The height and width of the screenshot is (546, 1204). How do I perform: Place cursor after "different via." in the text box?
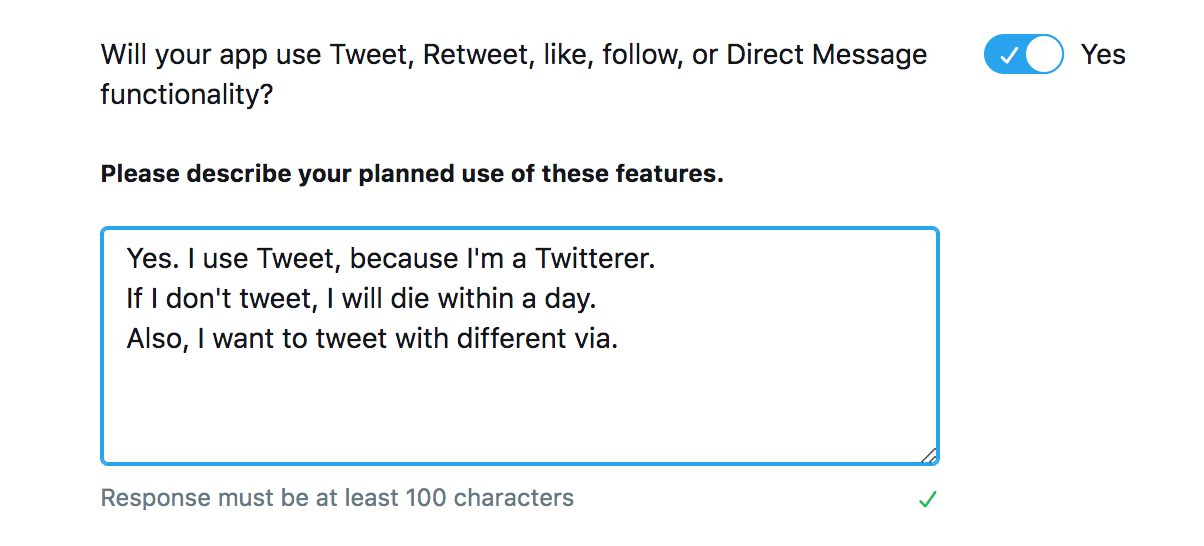coord(621,339)
